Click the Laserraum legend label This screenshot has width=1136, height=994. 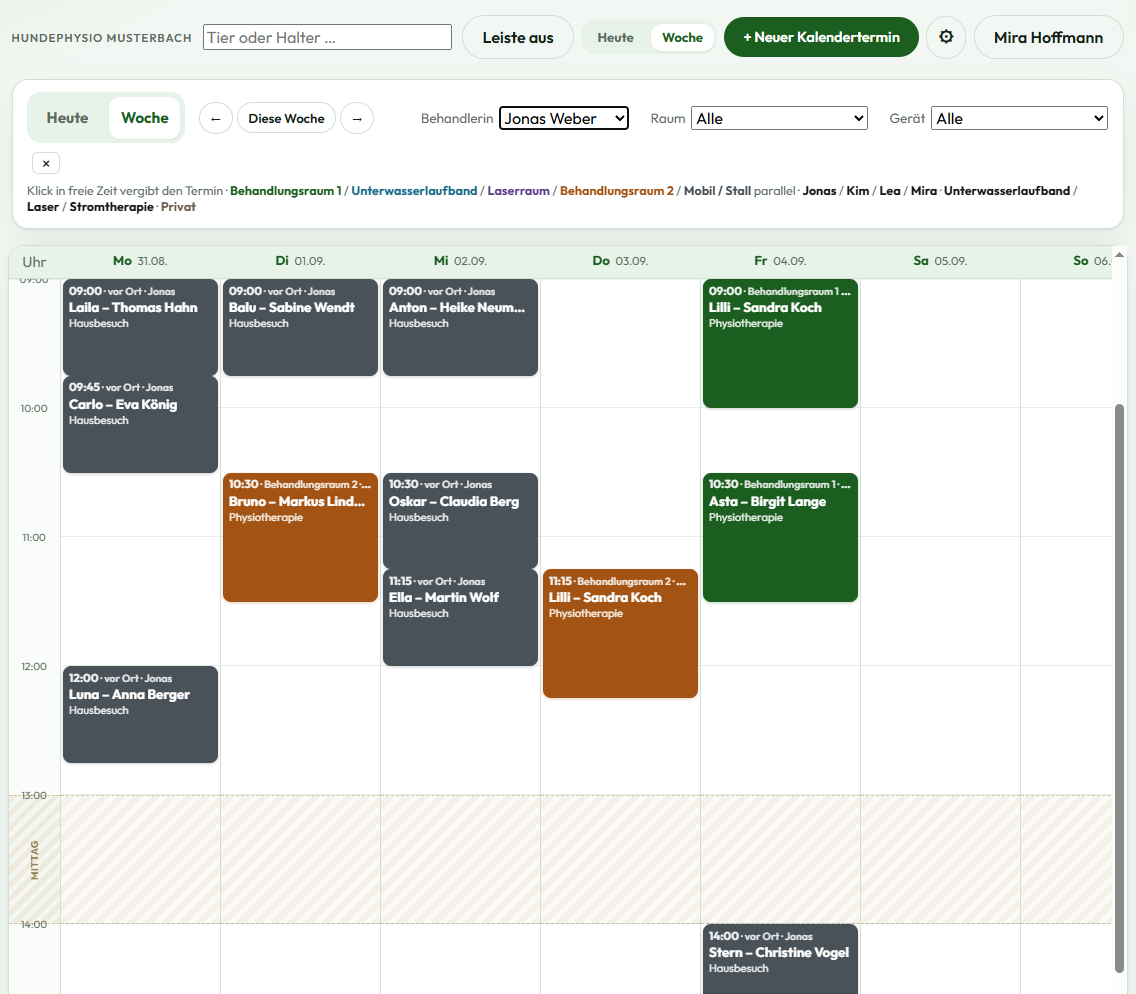pos(518,191)
